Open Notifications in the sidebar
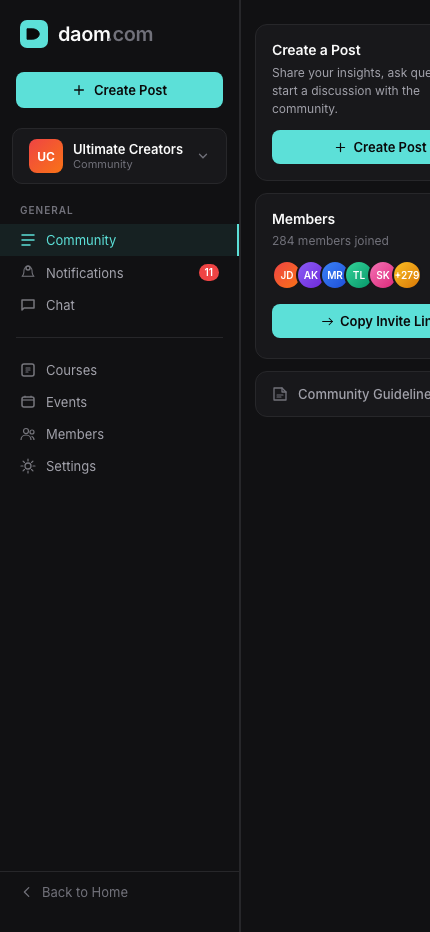 pyautogui.click(x=120, y=273)
